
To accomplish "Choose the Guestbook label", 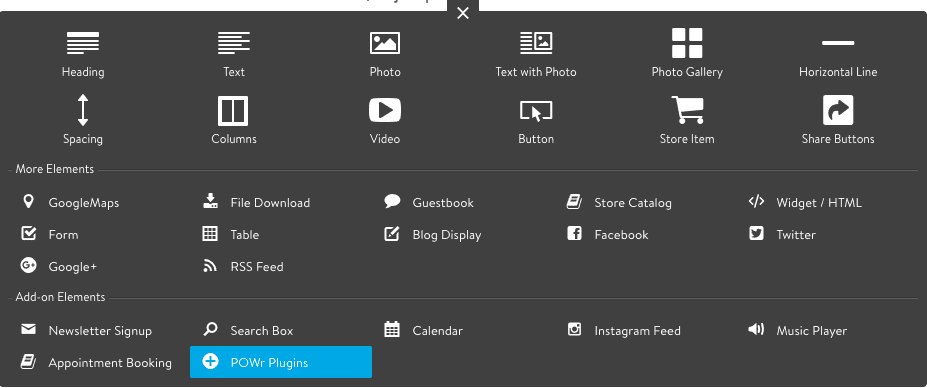I will tap(443, 203).
